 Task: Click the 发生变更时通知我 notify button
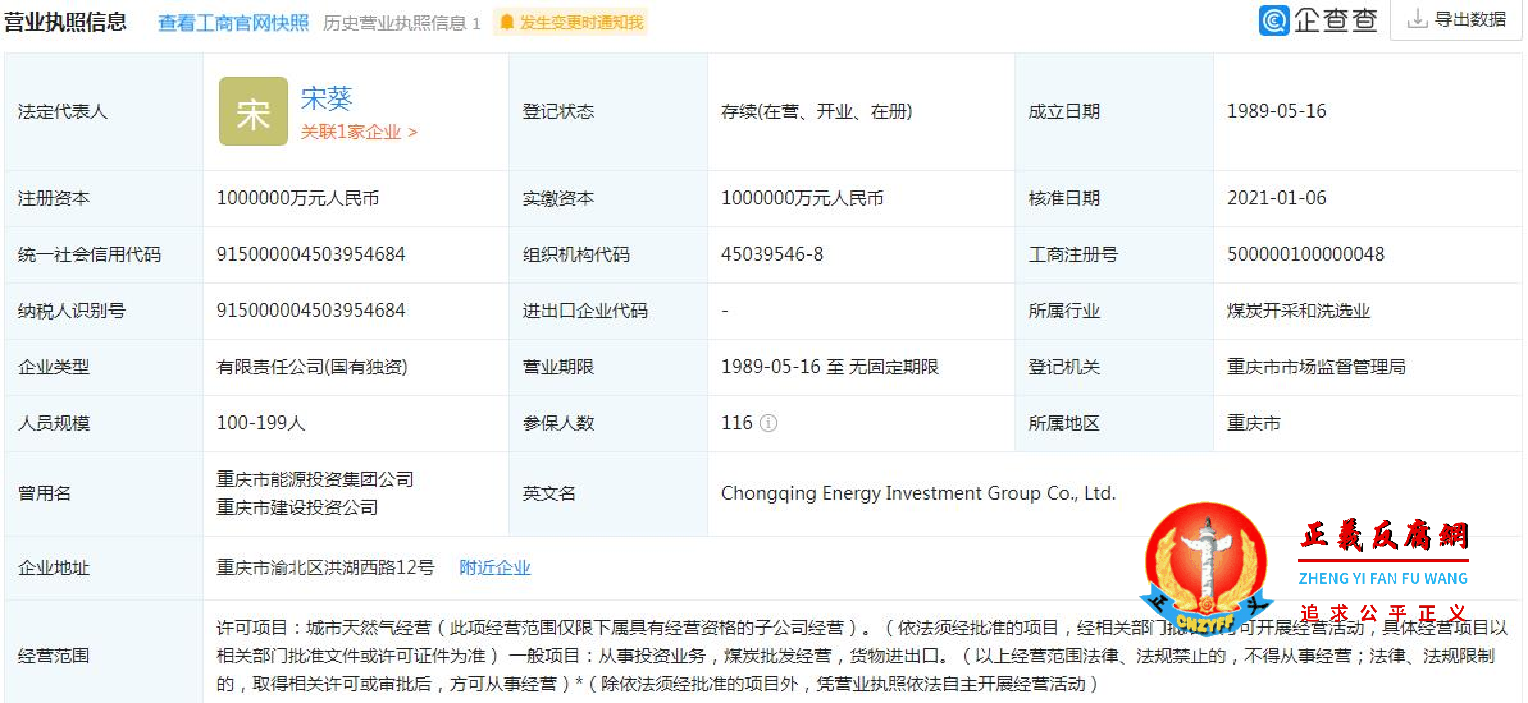point(570,19)
